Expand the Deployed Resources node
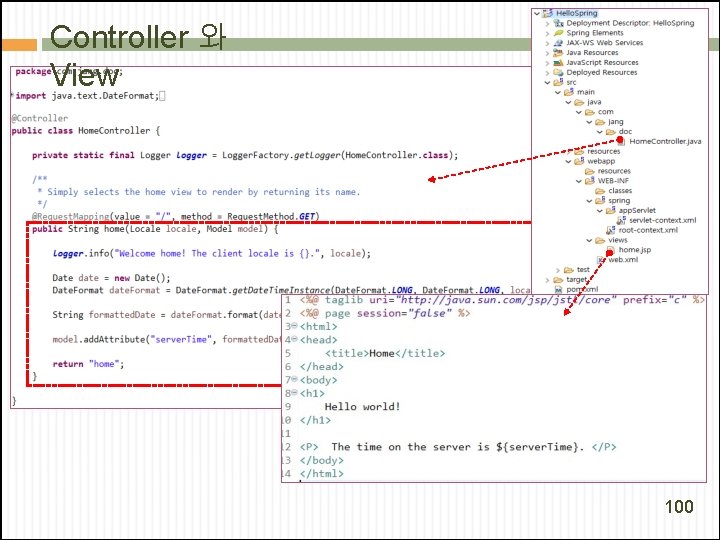Viewport: 720px width, 540px height. click(547, 73)
